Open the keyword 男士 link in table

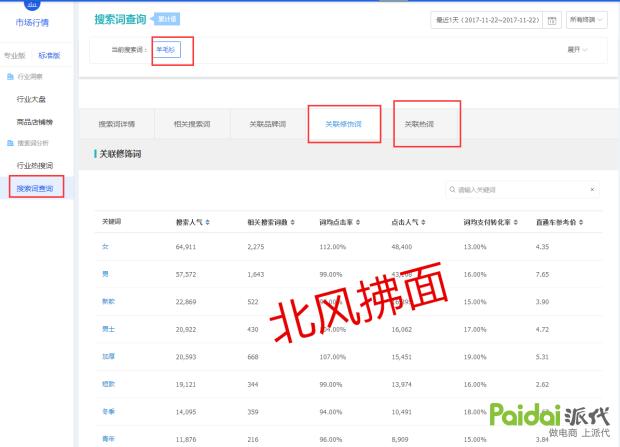tap(108, 329)
